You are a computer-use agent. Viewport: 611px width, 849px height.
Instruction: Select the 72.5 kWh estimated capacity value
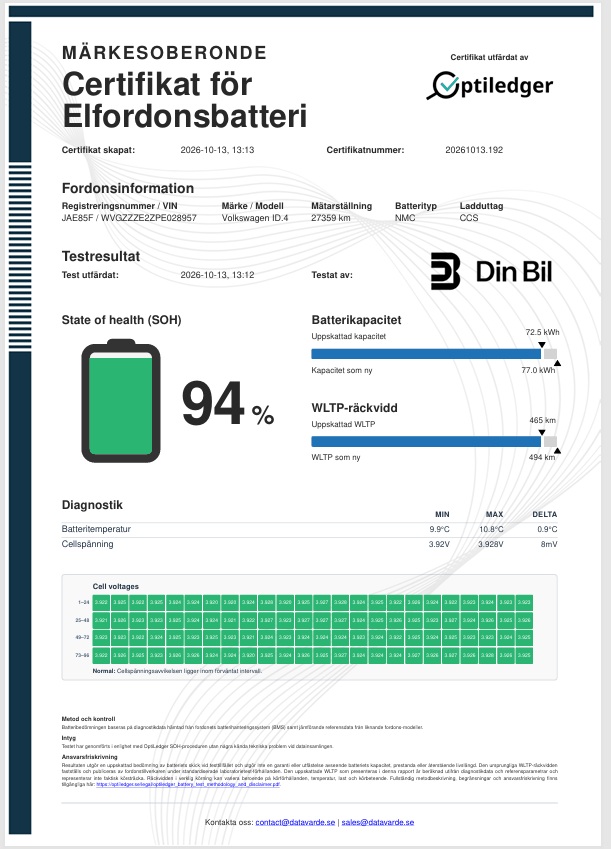542,332
